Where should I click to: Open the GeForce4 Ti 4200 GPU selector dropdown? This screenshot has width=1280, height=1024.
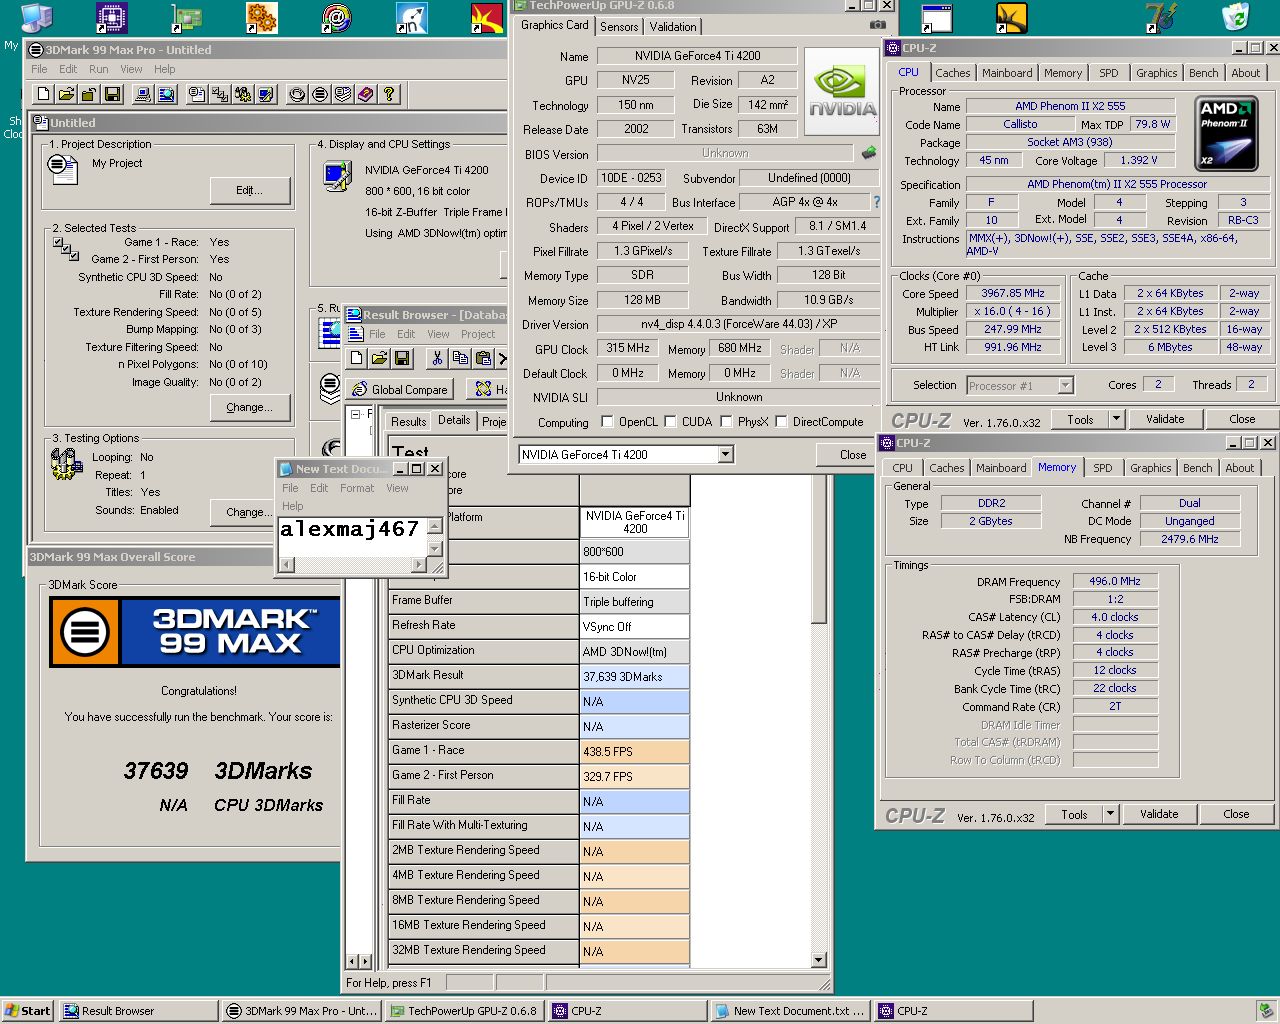coord(726,455)
